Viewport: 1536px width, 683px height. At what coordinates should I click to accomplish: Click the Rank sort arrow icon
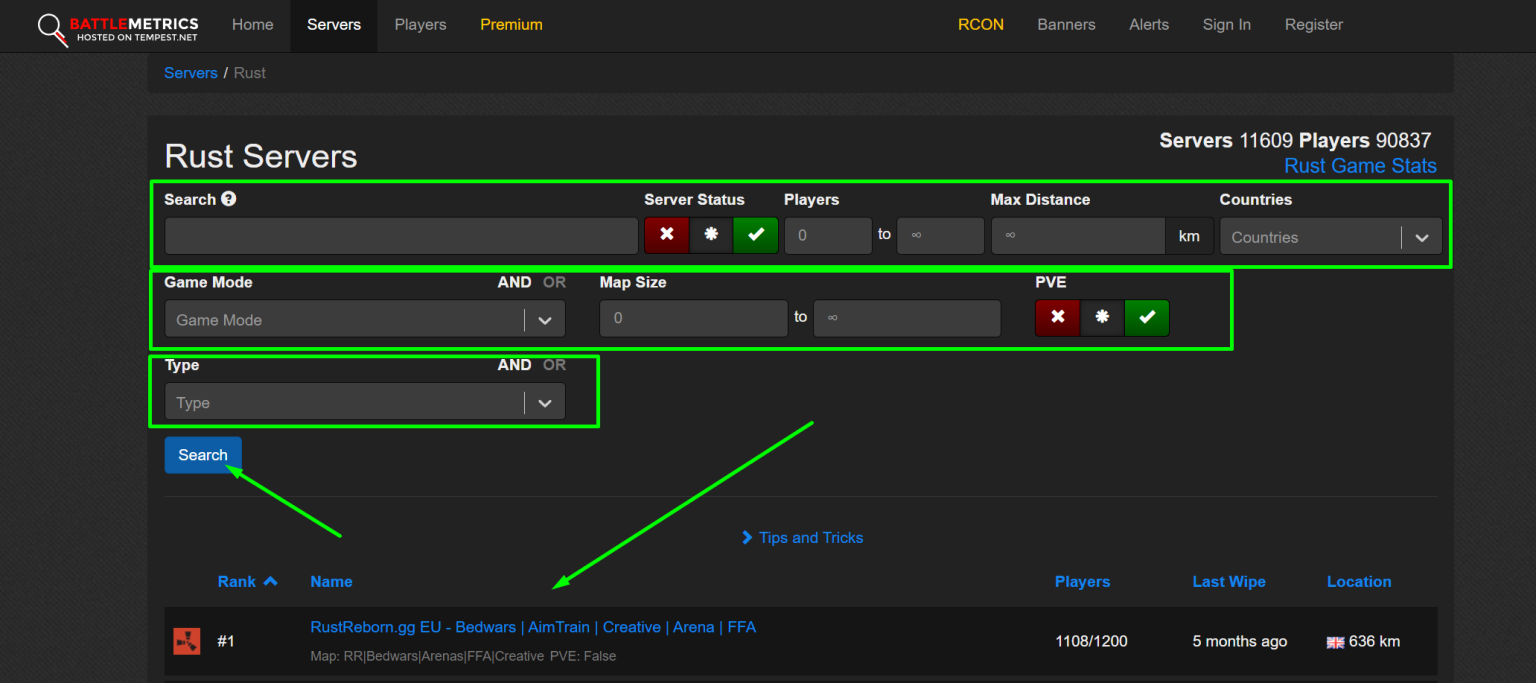pyautogui.click(x=270, y=581)
